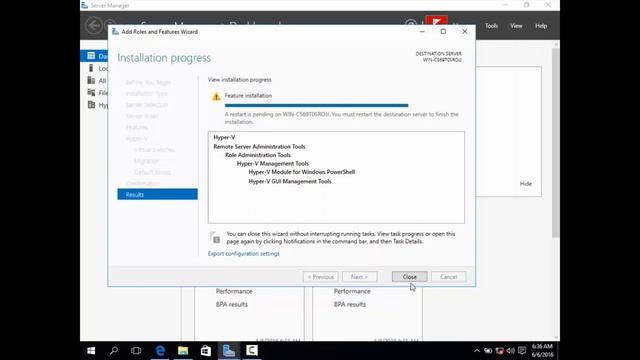Click the Server Manager vertical scrollbar
The image size is (640, 360).
click(x=556, y=143)
